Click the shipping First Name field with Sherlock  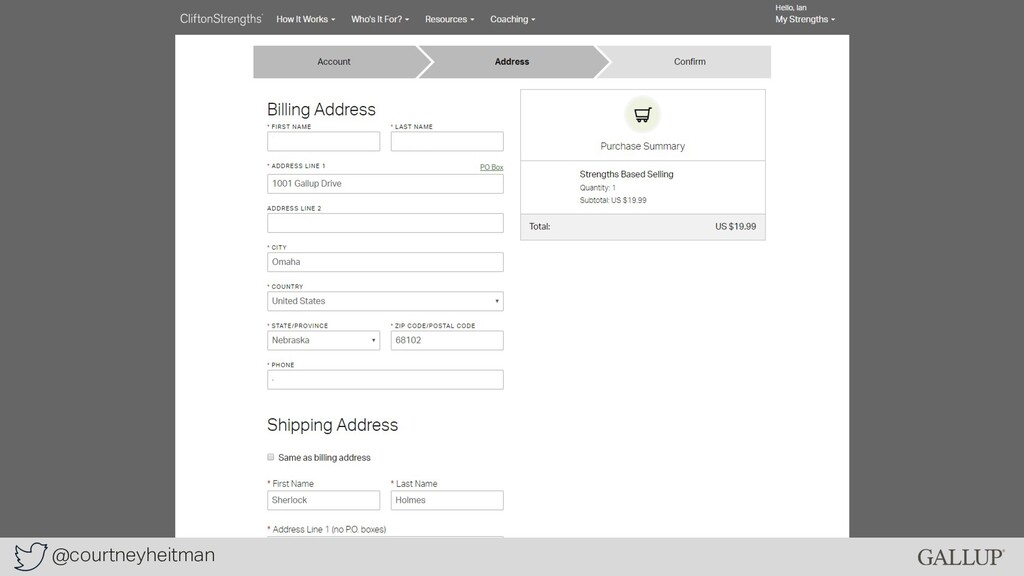[x=323, y=500]
